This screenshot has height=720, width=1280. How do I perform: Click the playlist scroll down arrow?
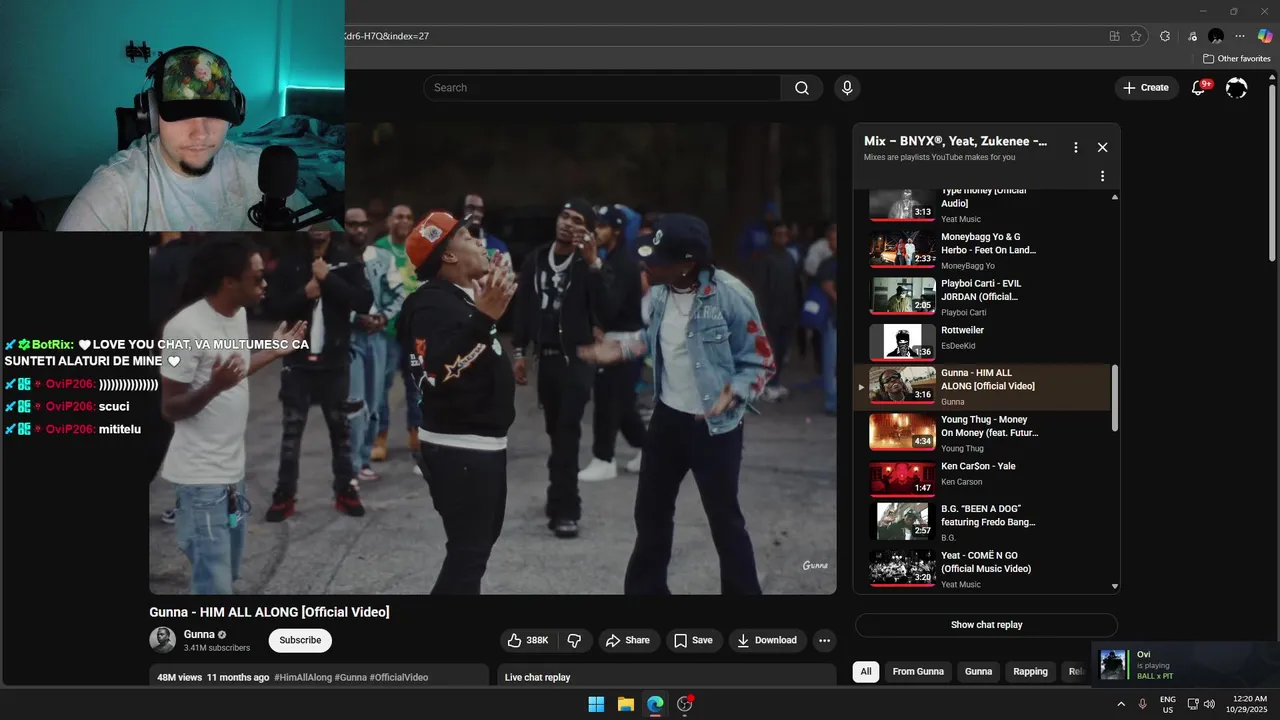click(1115, 586)
